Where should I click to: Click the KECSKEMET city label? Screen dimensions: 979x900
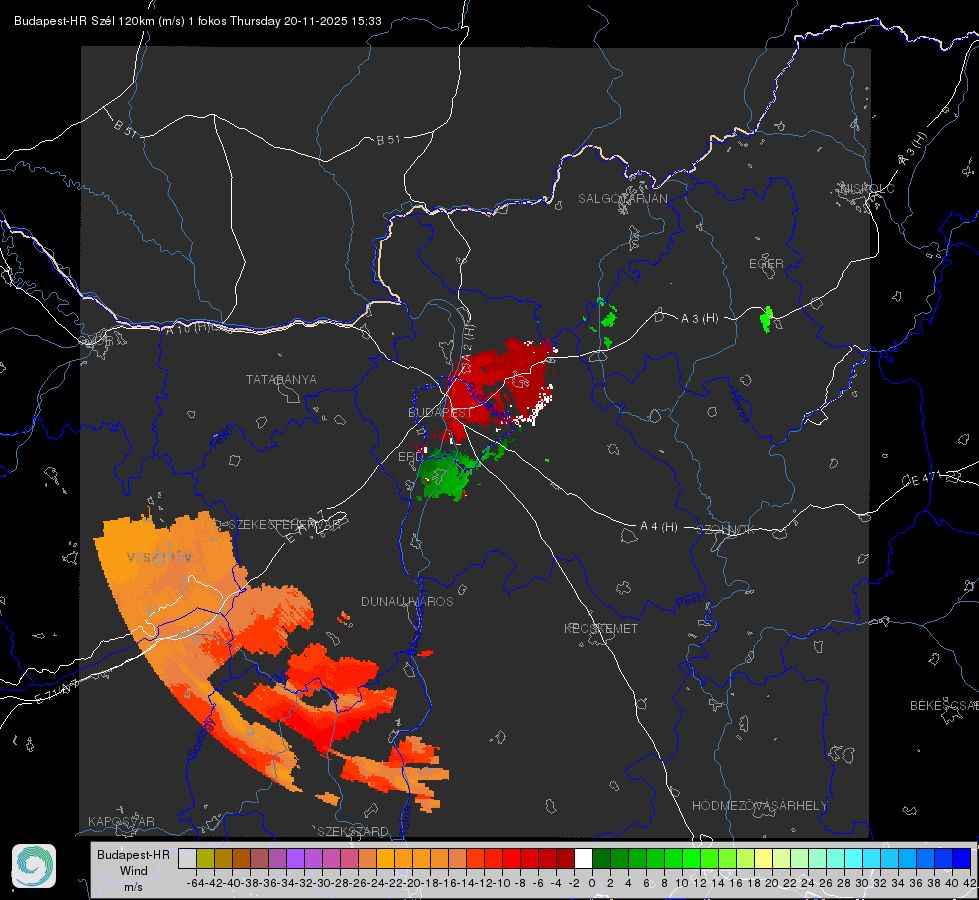click(x=601, y=628)
